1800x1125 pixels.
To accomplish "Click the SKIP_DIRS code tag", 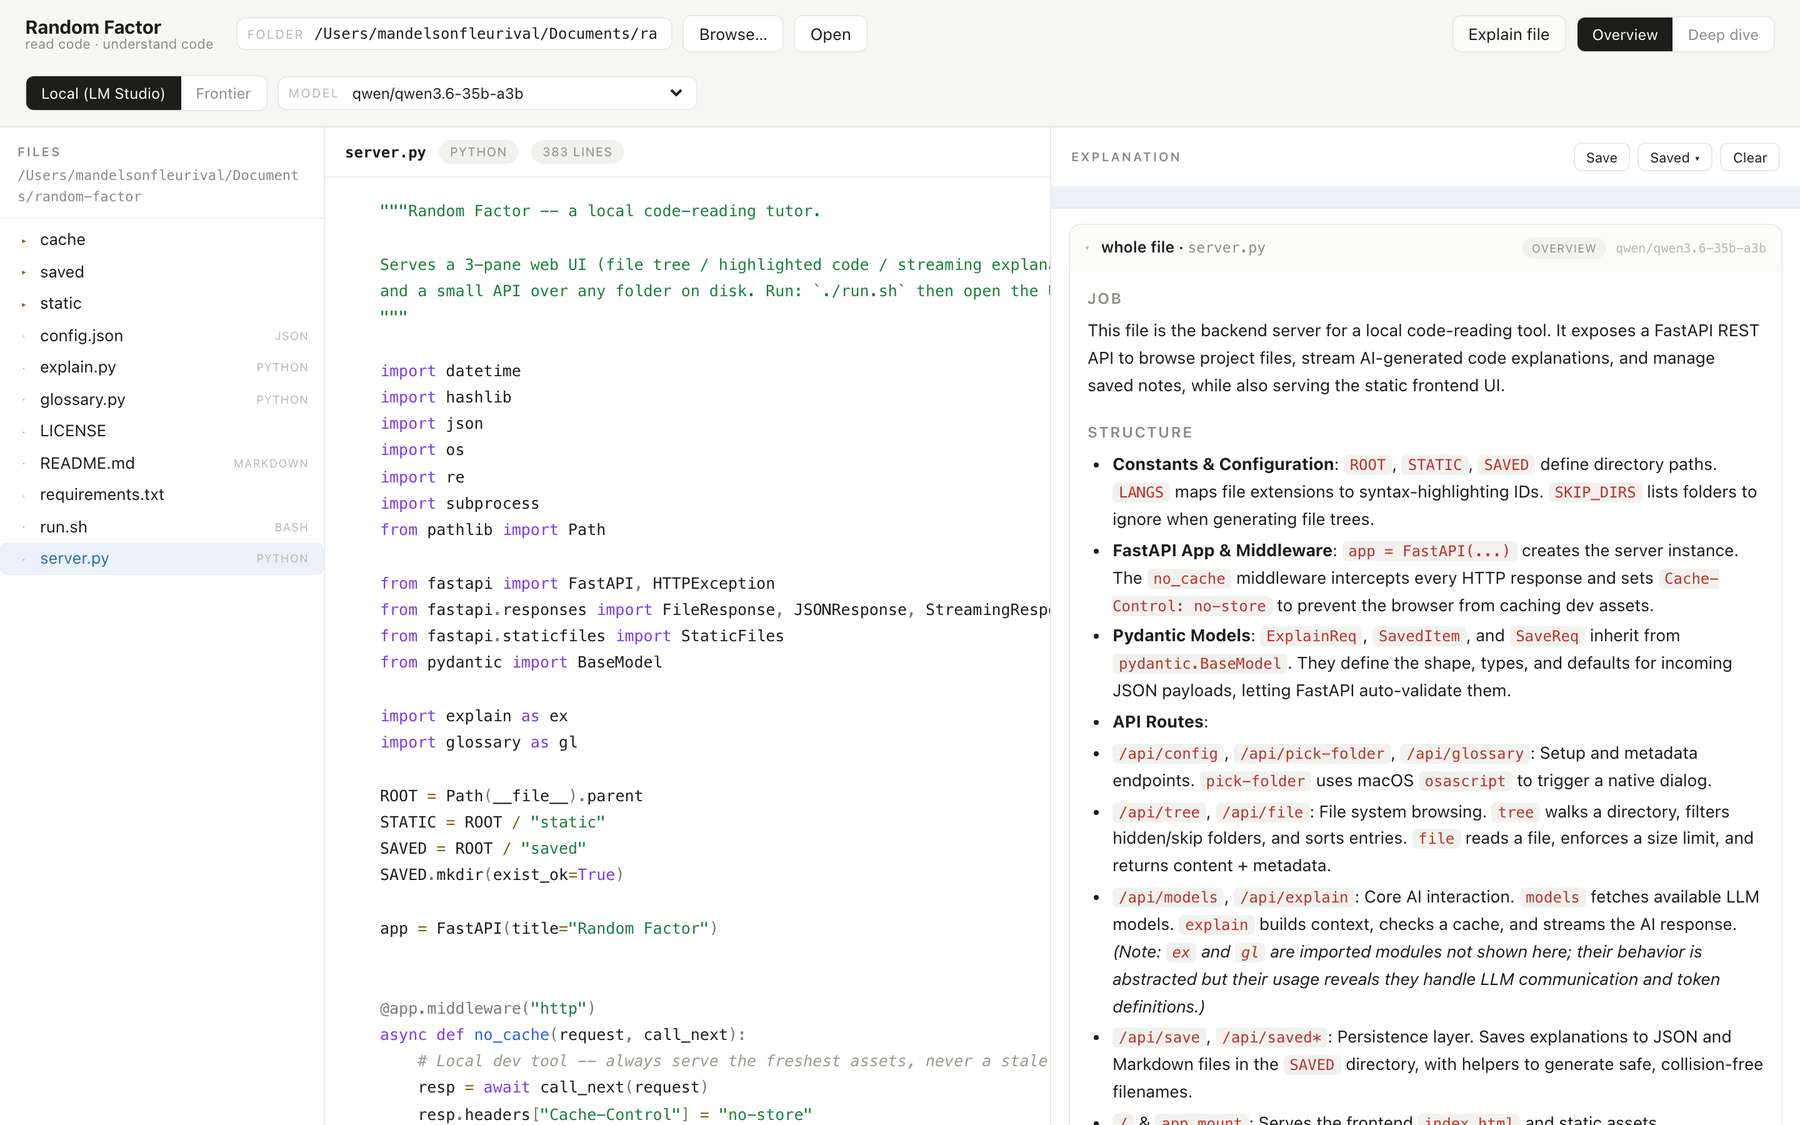I will (1595, 492).
